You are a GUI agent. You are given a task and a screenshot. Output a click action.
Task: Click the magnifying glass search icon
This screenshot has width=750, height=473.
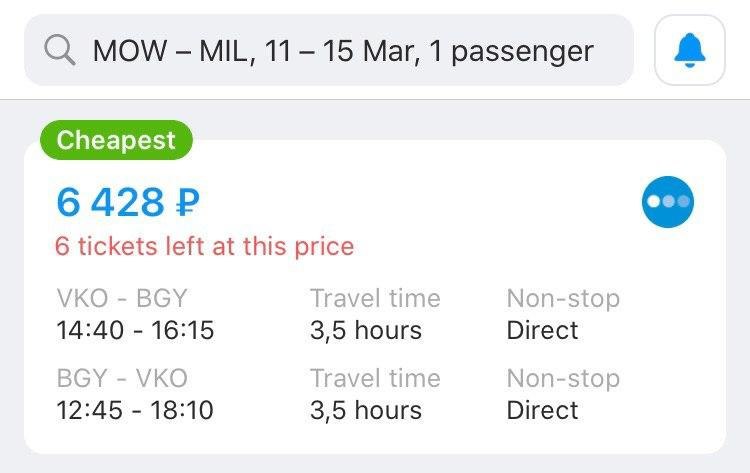60,50
